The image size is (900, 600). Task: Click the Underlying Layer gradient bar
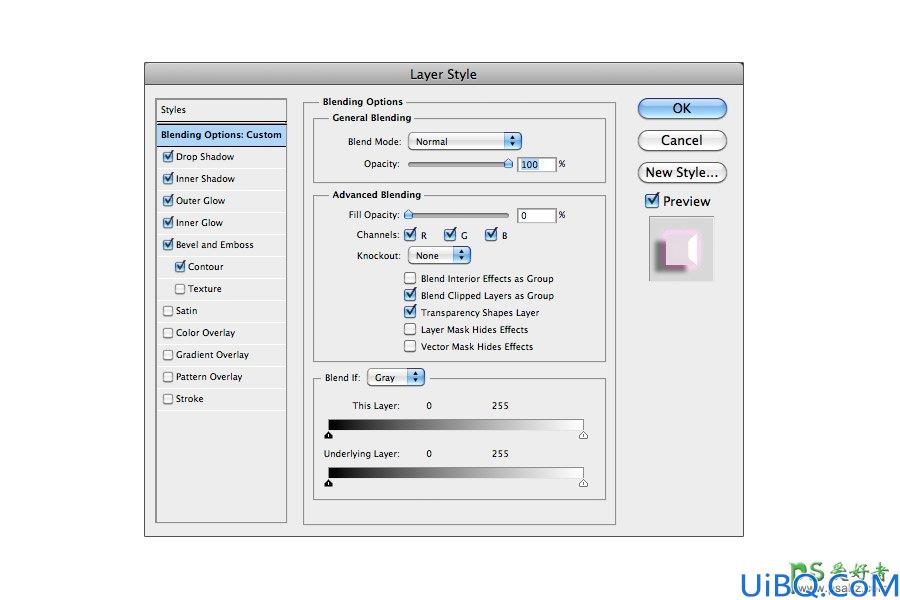coord(456,473)
